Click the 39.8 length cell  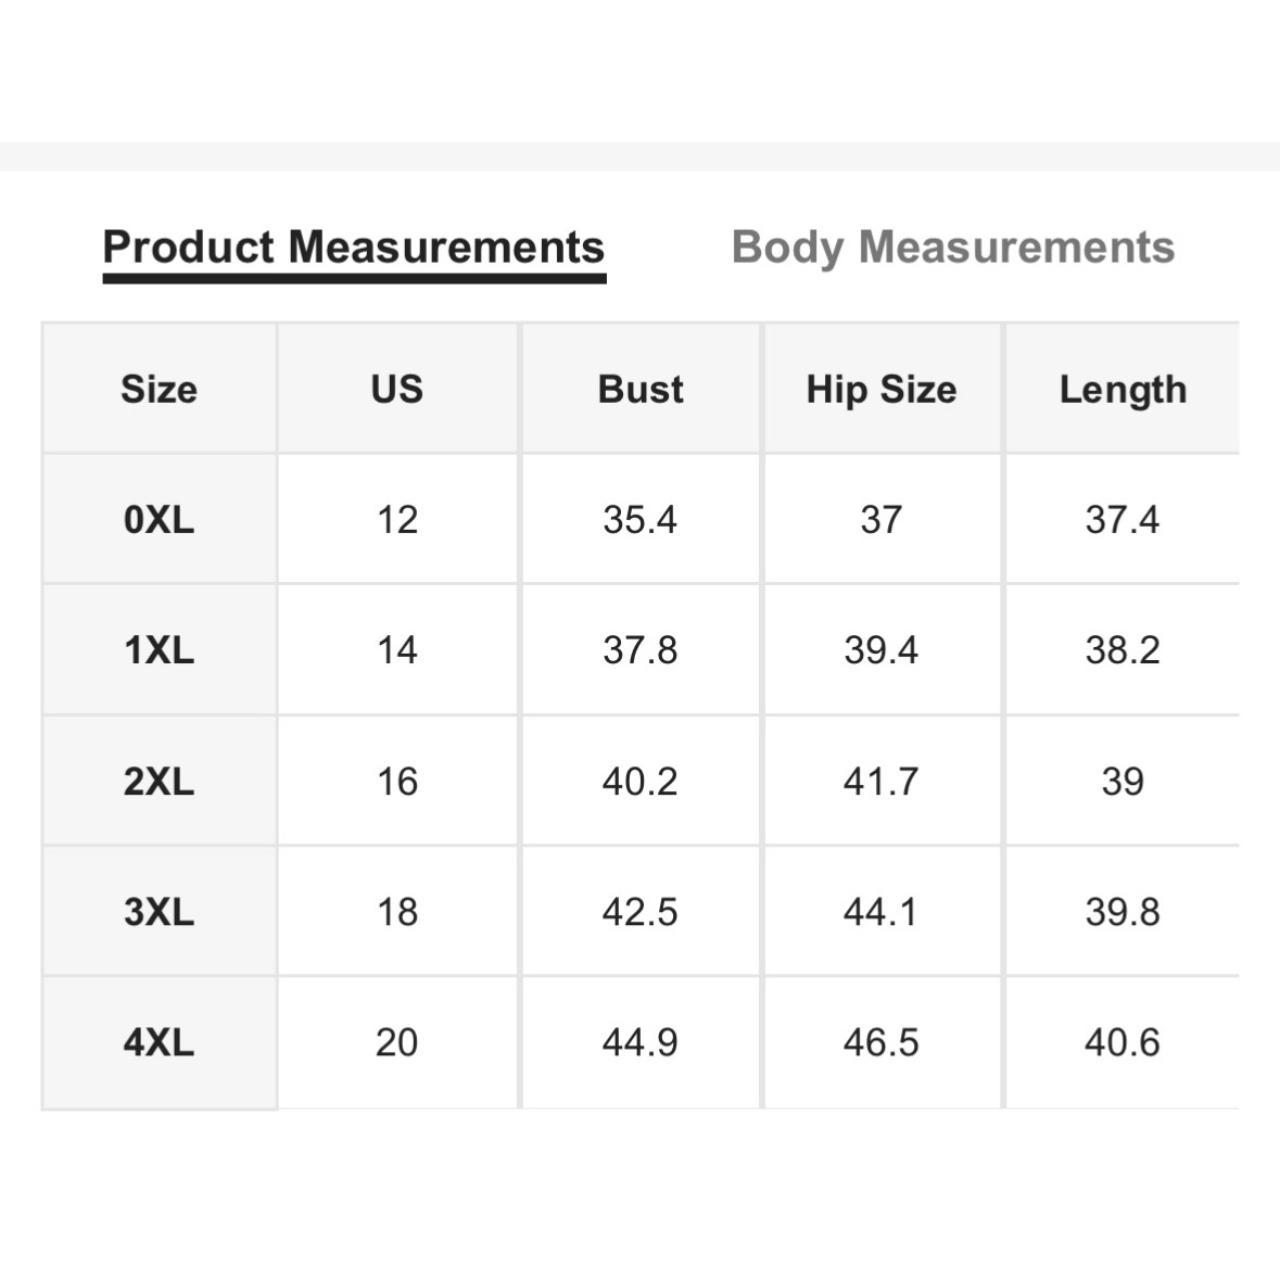(x=1122, y=912)
